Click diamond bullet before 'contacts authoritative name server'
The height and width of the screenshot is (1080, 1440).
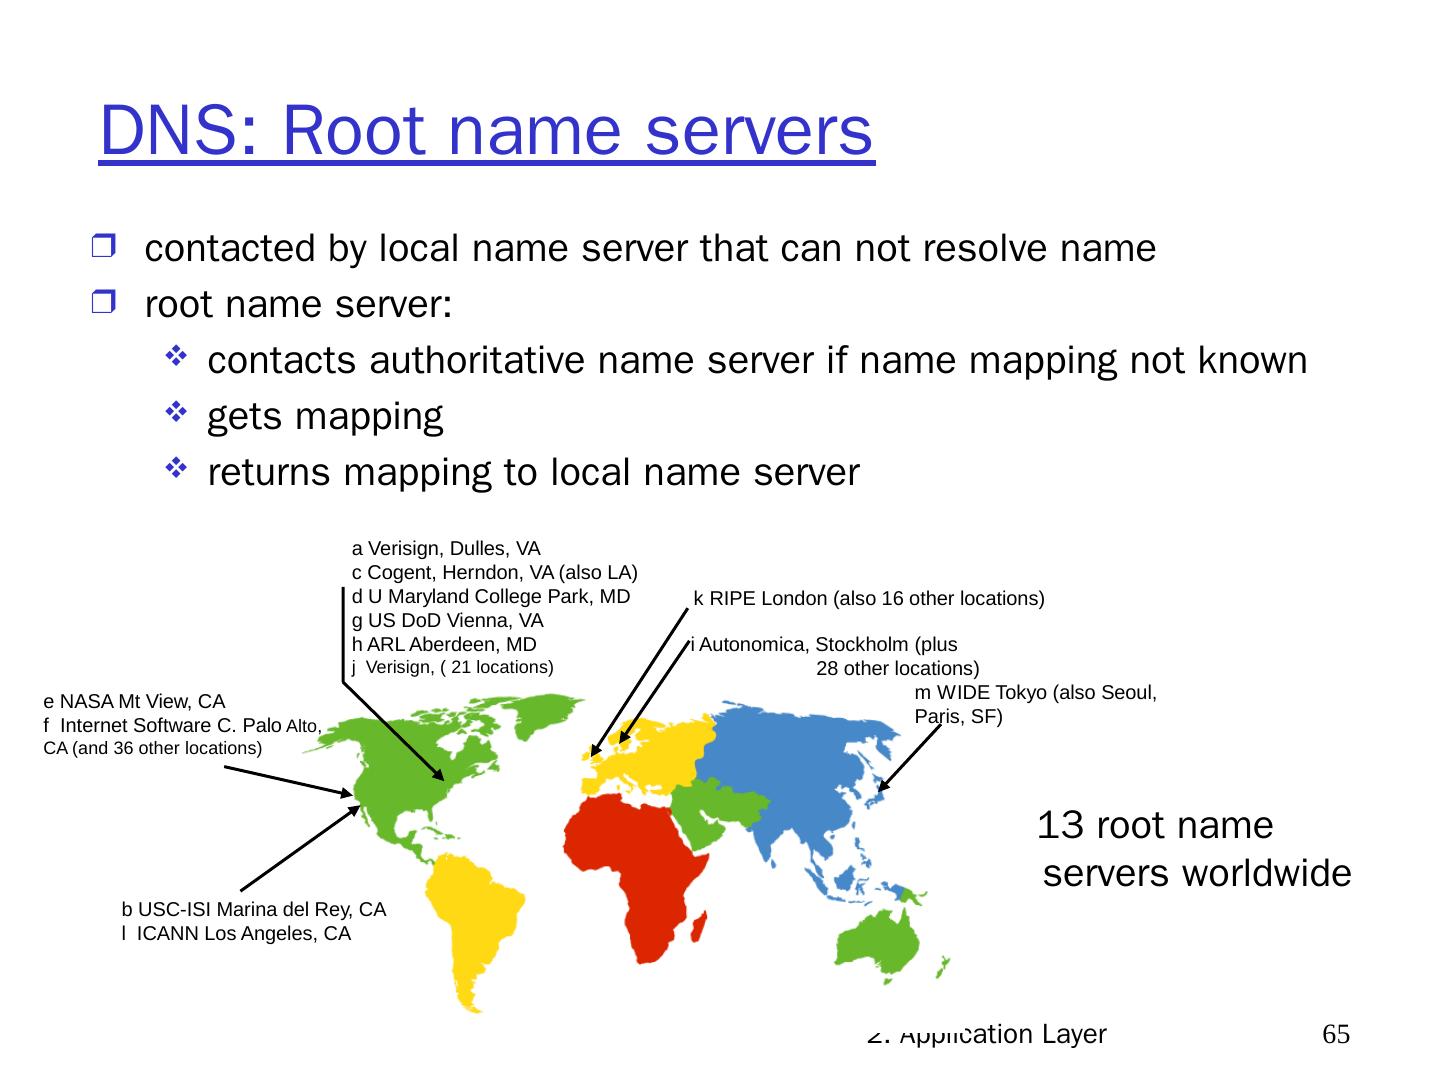click(x=174, y=358)
